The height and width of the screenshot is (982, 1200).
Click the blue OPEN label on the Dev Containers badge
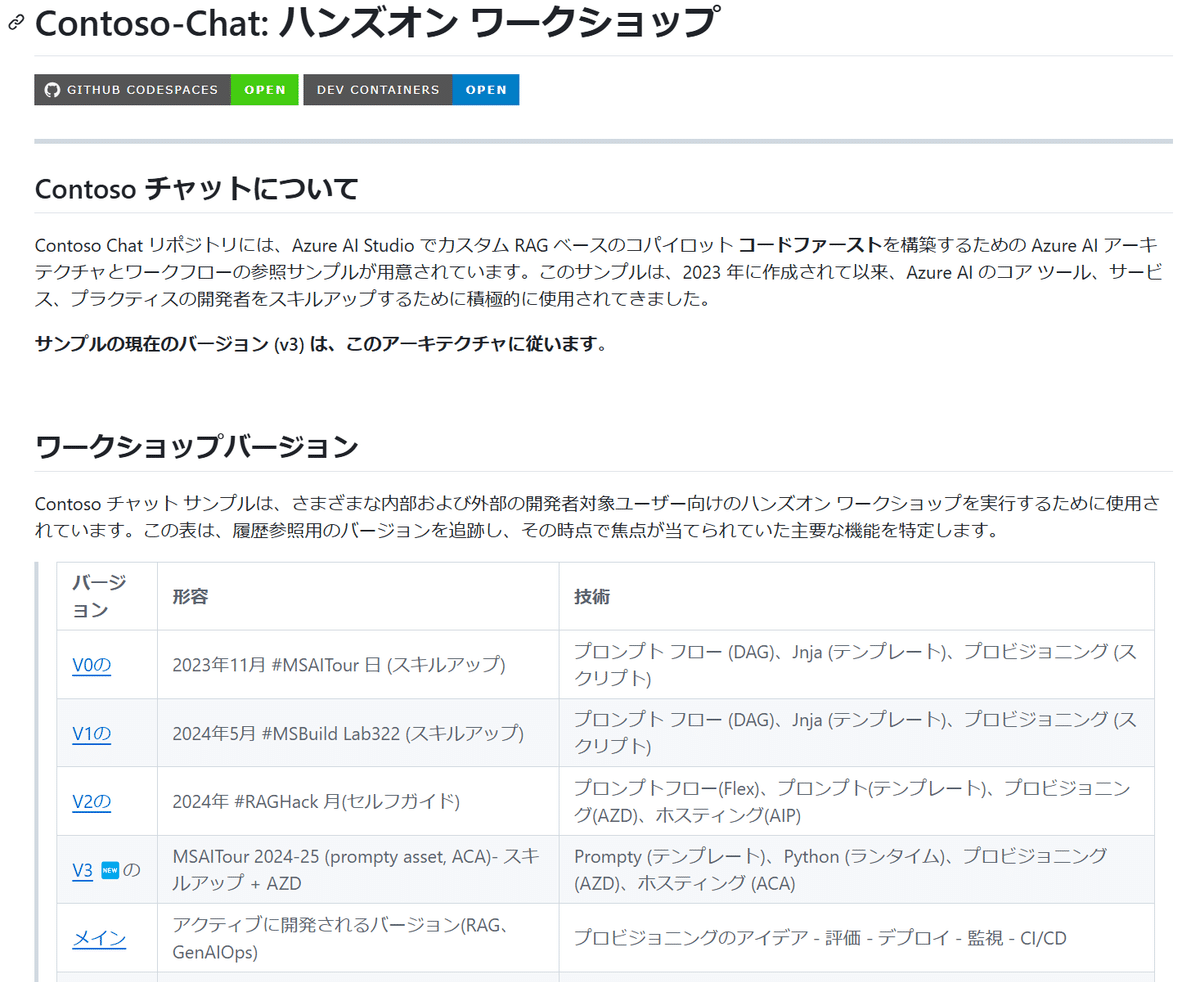[x=486, y=89]
